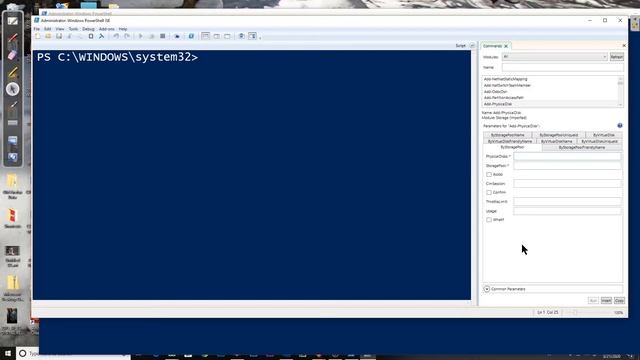
Task: Open the Add-ons menu
Action: click(x=107, y=29)
